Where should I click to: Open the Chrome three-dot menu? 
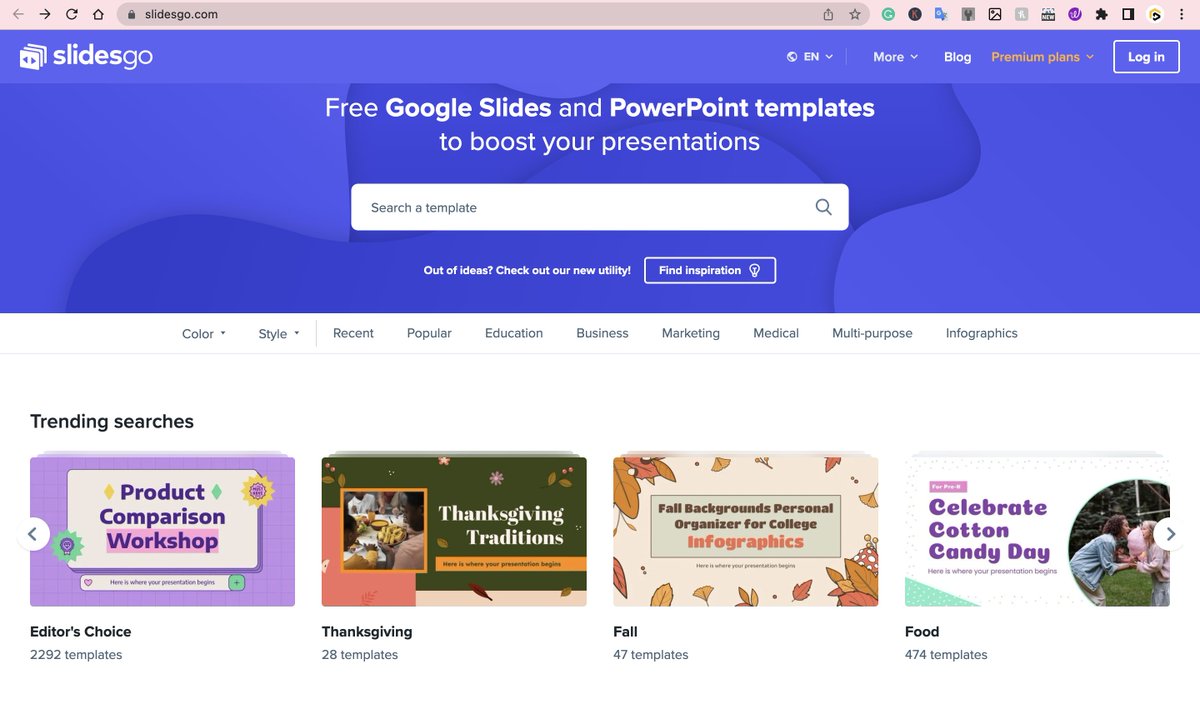[x=1181, y=14]
